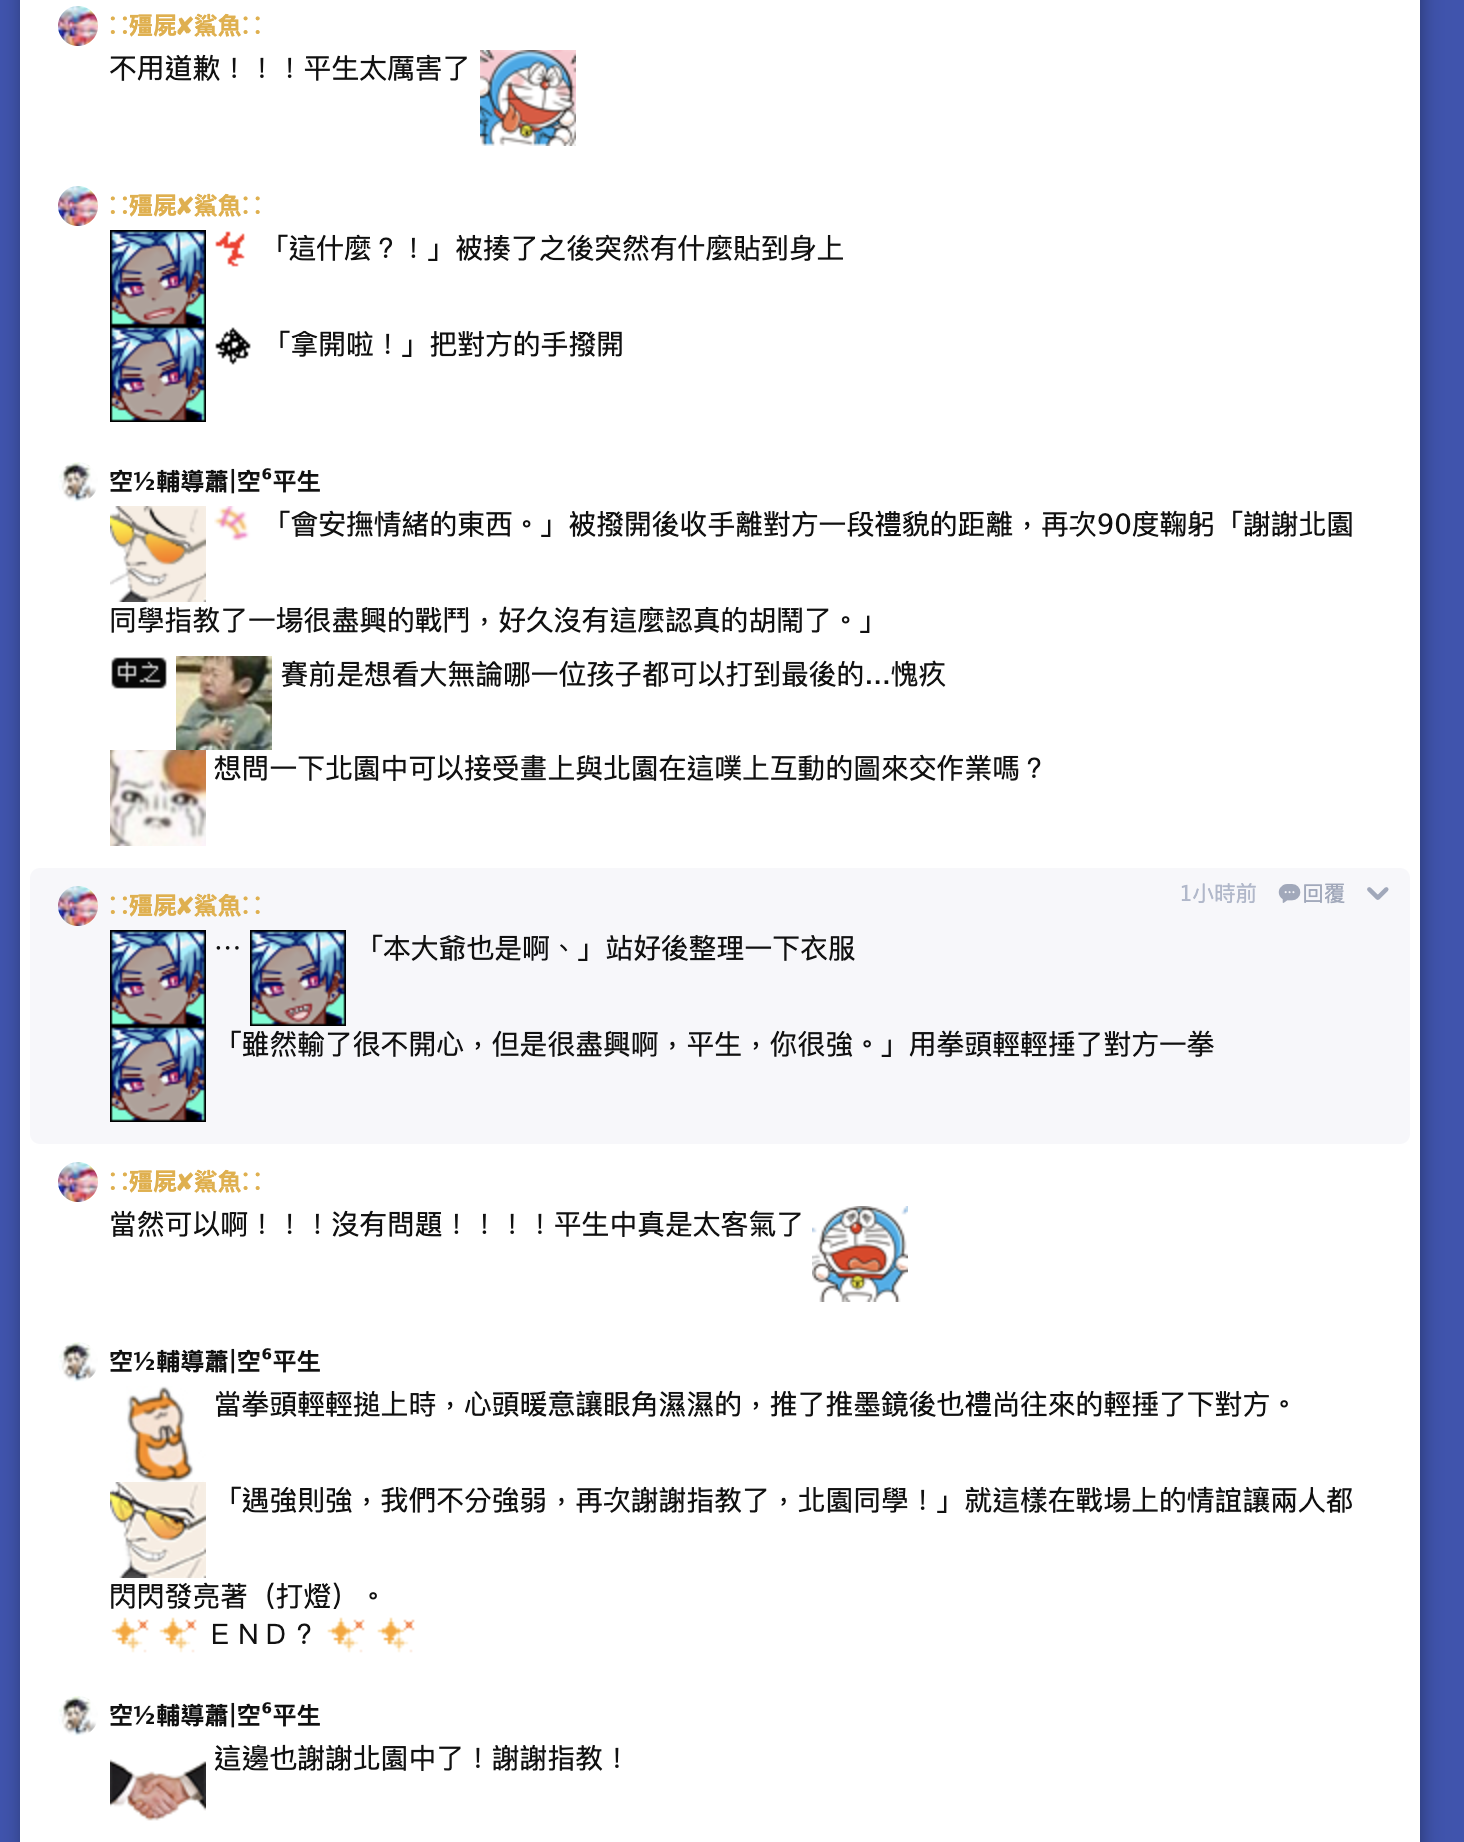Image resolution: width=1464 pixels, height=1842 pixels.
Task: Click the laughing Doraemon sticker
Action: click(x=528, y=98)
